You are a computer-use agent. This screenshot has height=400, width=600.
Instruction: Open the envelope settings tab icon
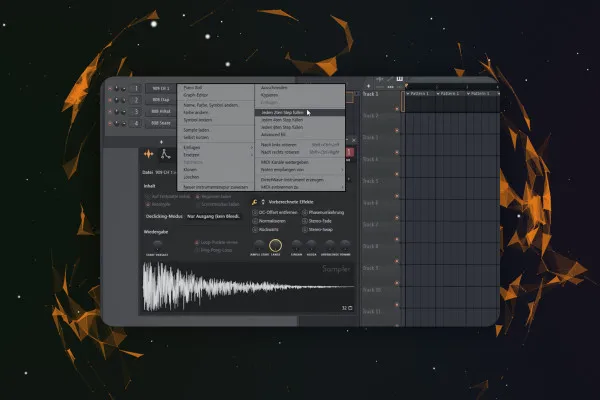click(x=165, y=154)
